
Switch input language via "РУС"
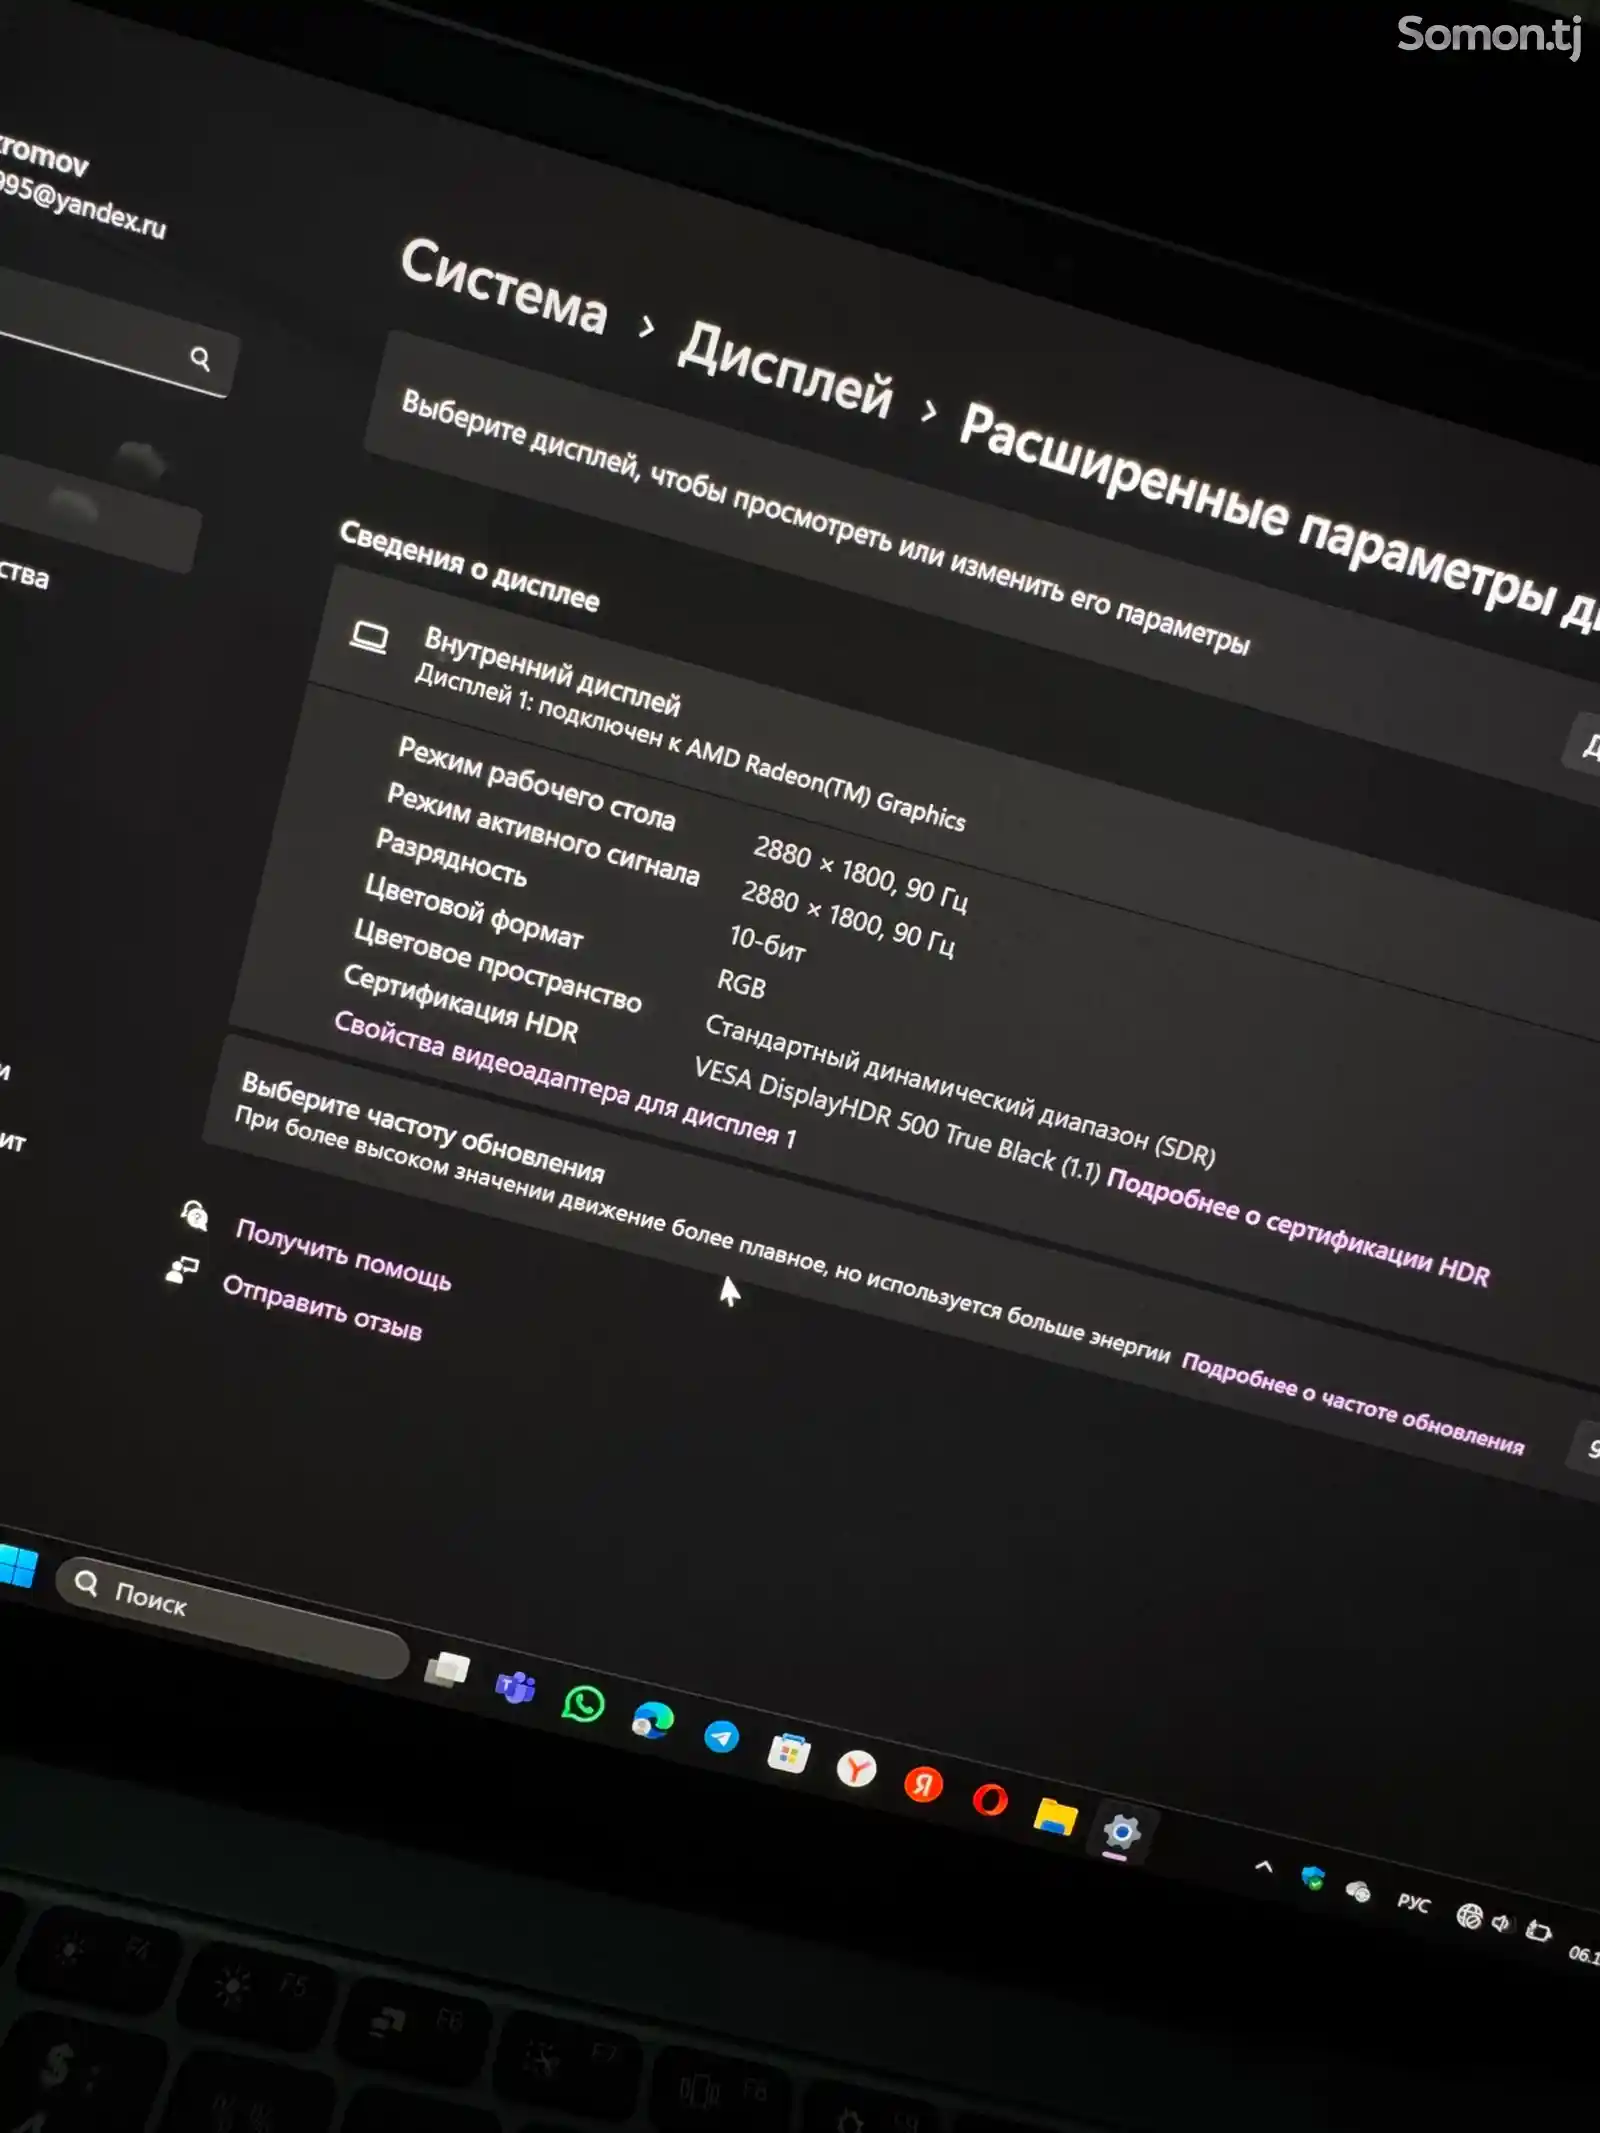click(x=1413, y=1902)
